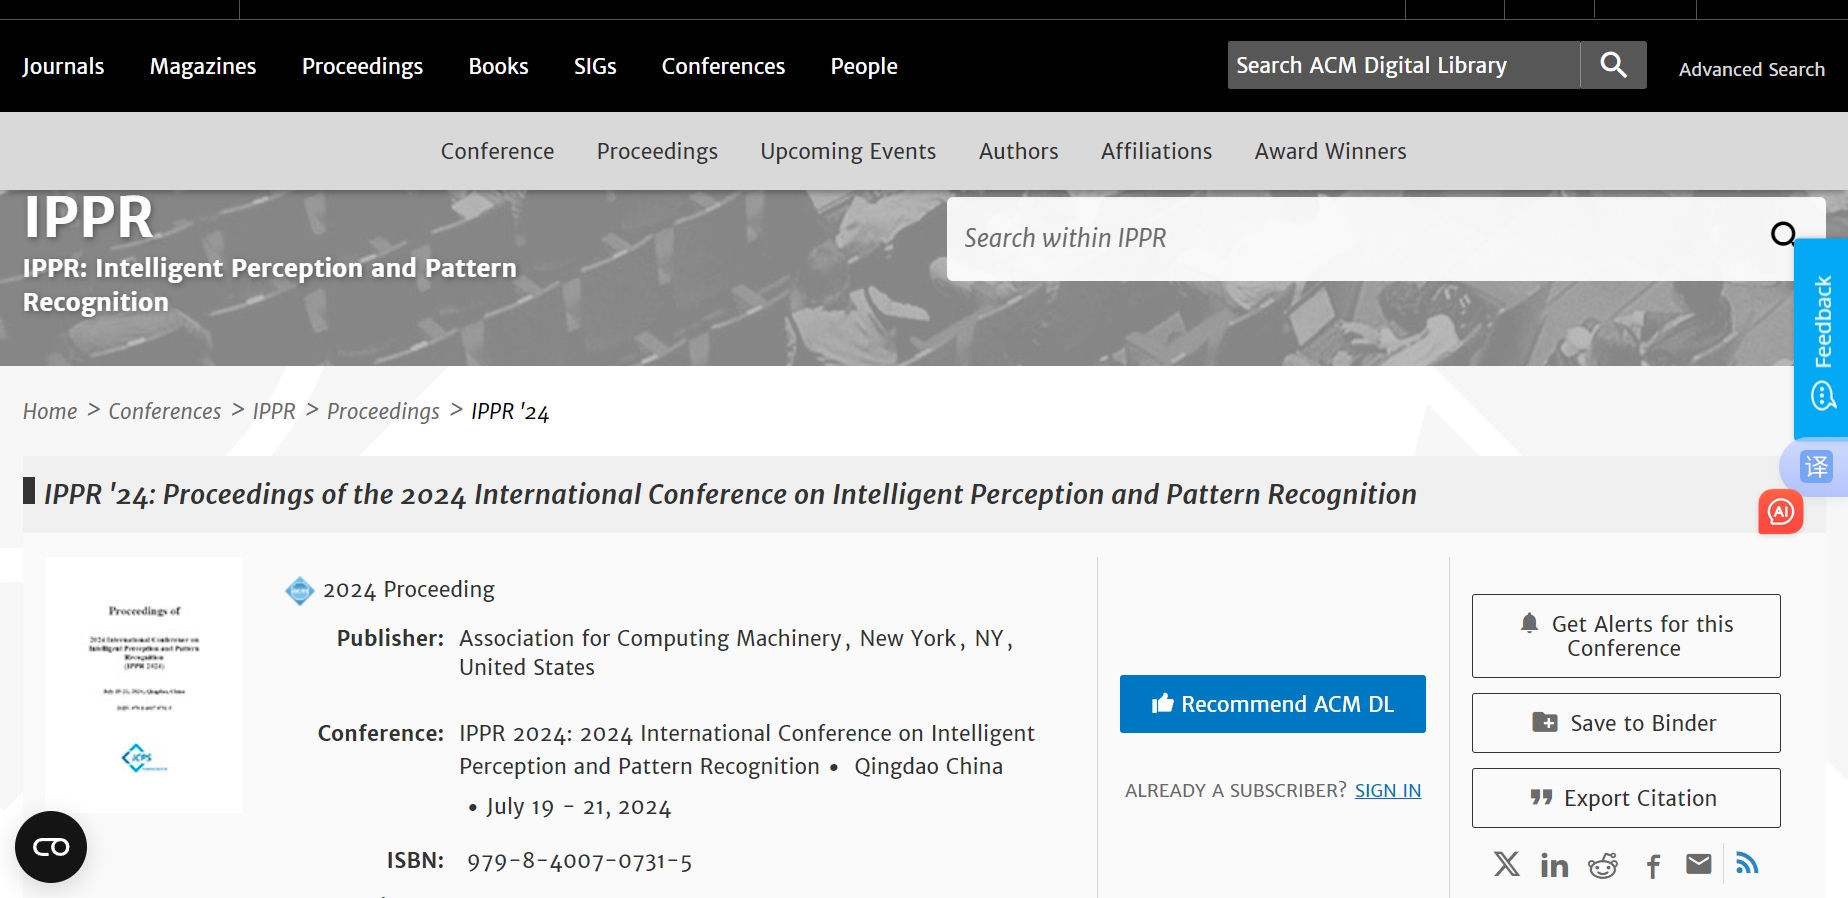1848x898 pixels.
Task: Click Get Alerts for this Conference
Action: click(x=1626, y=636)
